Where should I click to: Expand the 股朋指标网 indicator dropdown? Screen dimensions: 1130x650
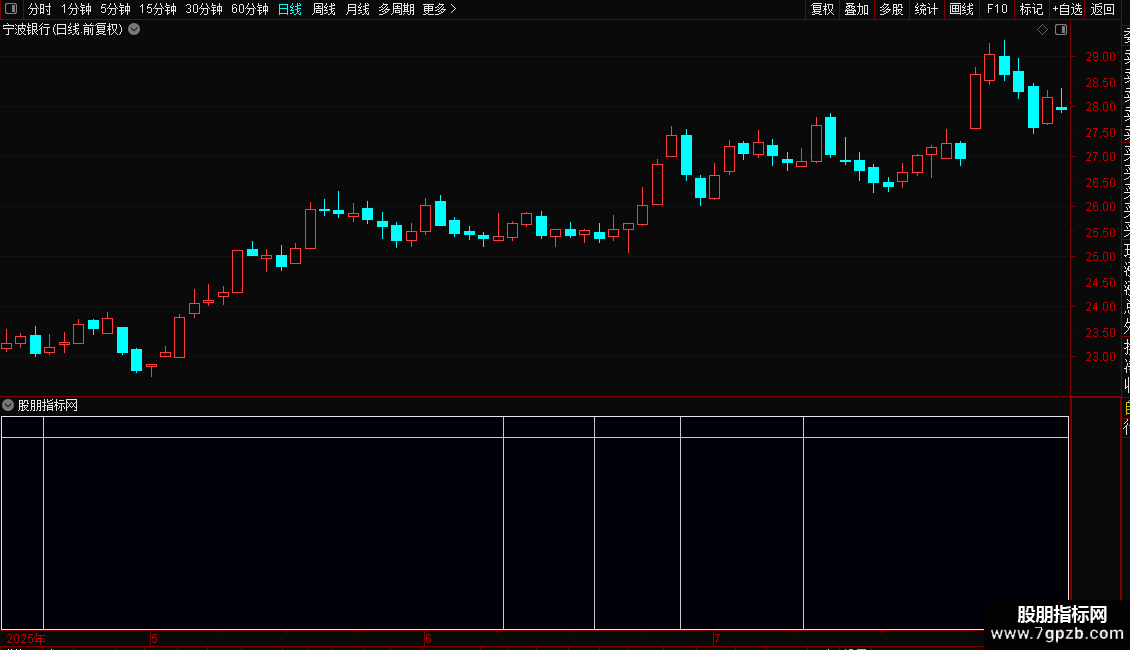pos(8,405)
